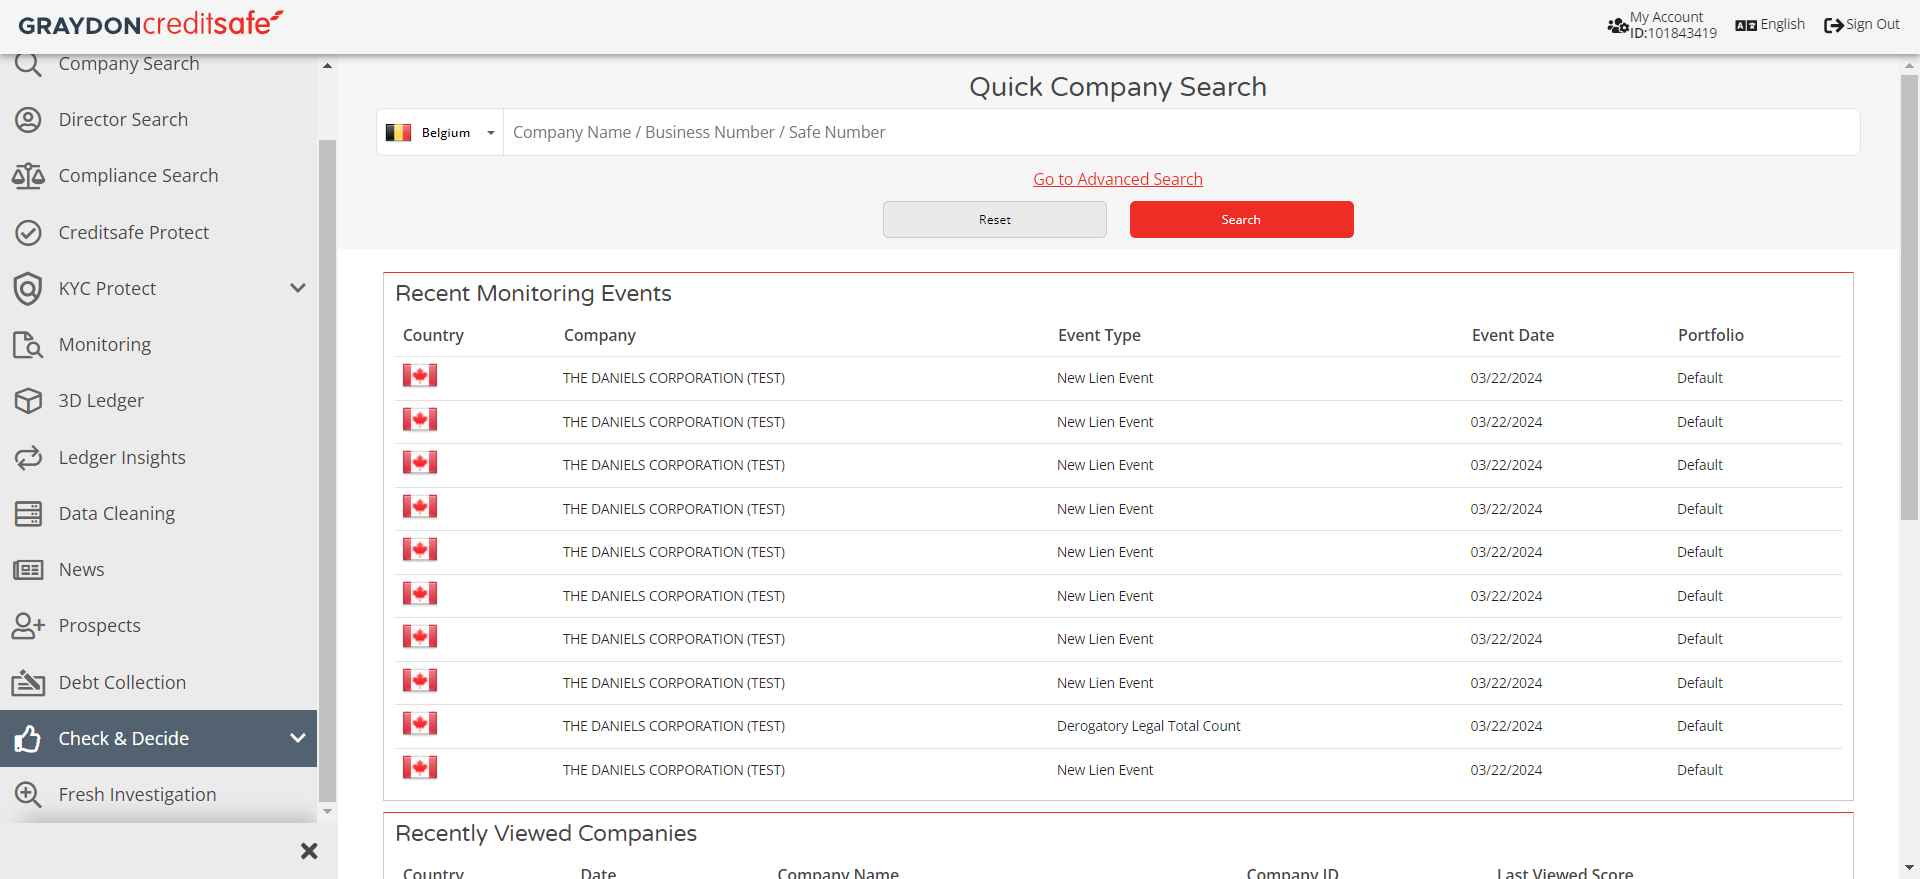Click the Country column header in Monitoring Events
1920x879 pixels.
(433, 335)
